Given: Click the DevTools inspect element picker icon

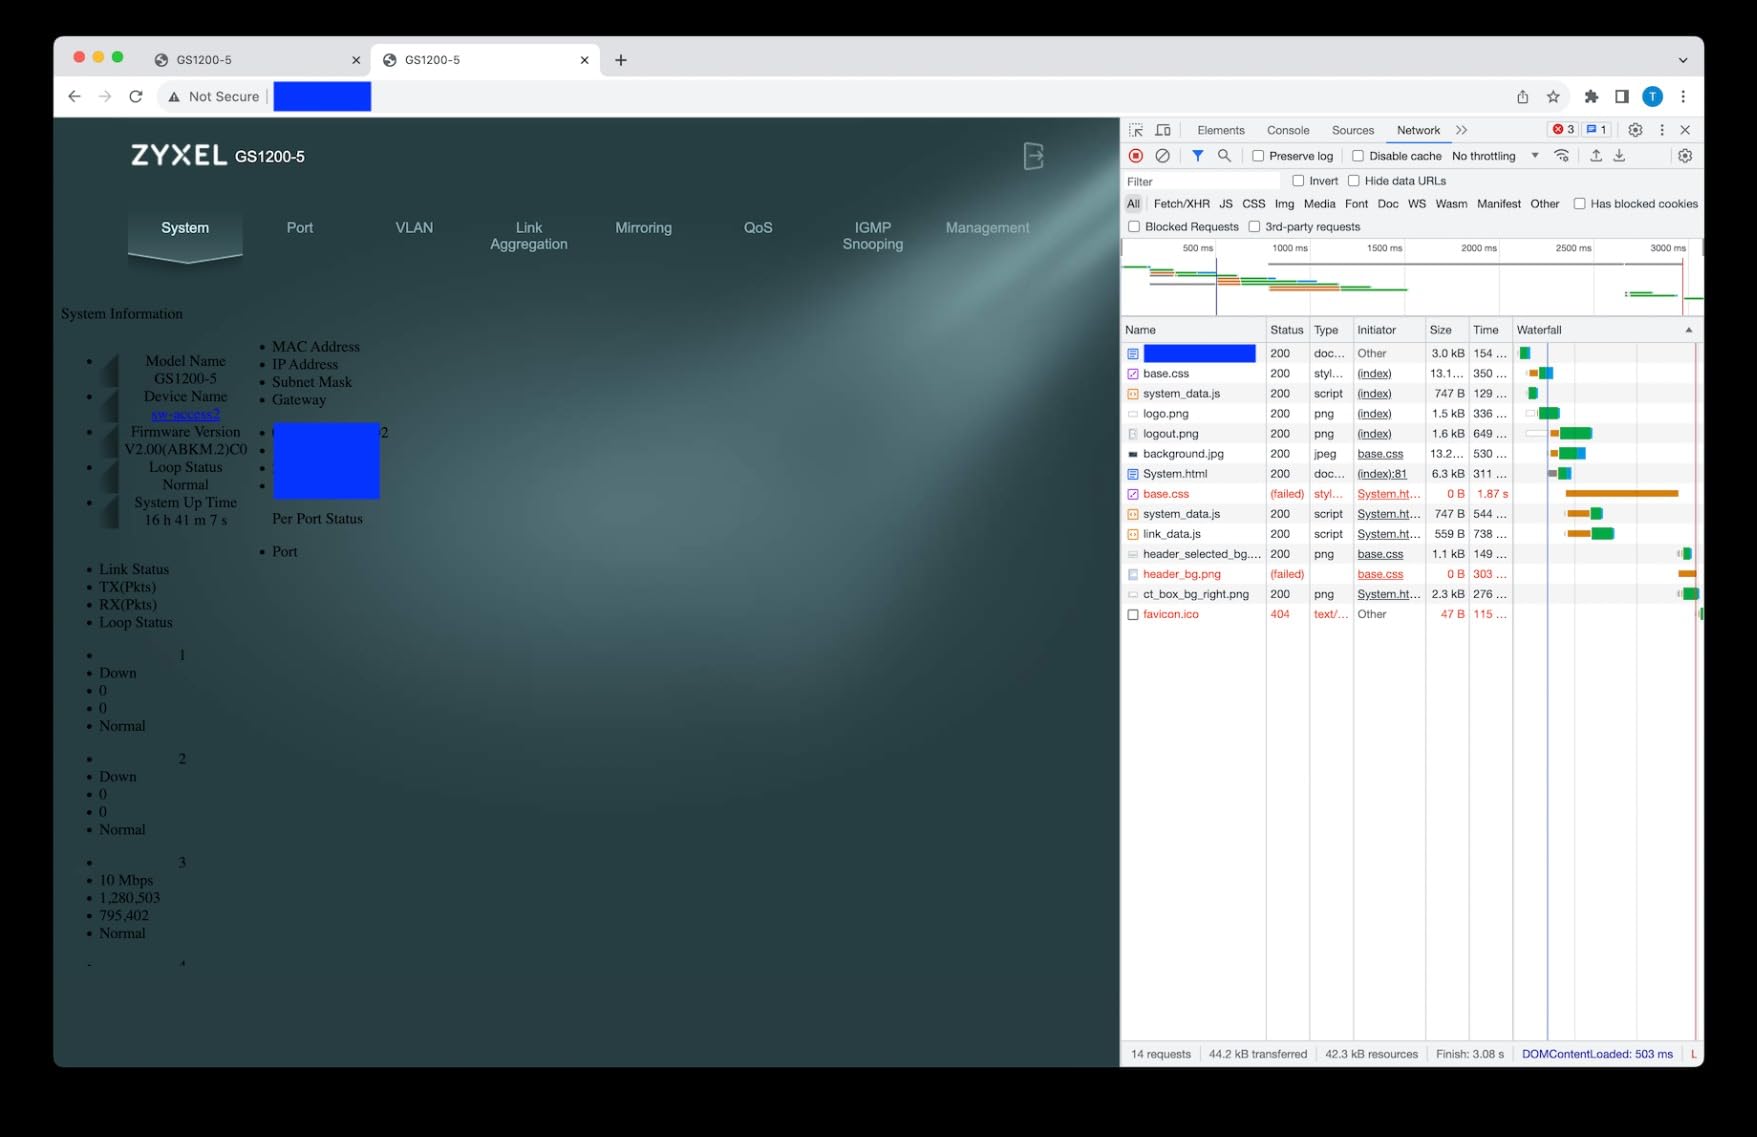Looking at the screenshot, I should coord(1136,130).
